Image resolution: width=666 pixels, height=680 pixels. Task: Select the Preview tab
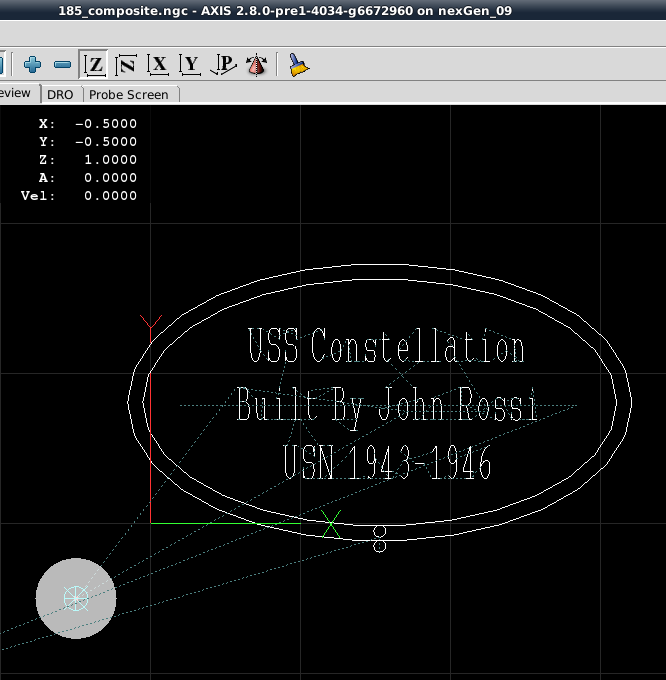click(x=16, y=93)
